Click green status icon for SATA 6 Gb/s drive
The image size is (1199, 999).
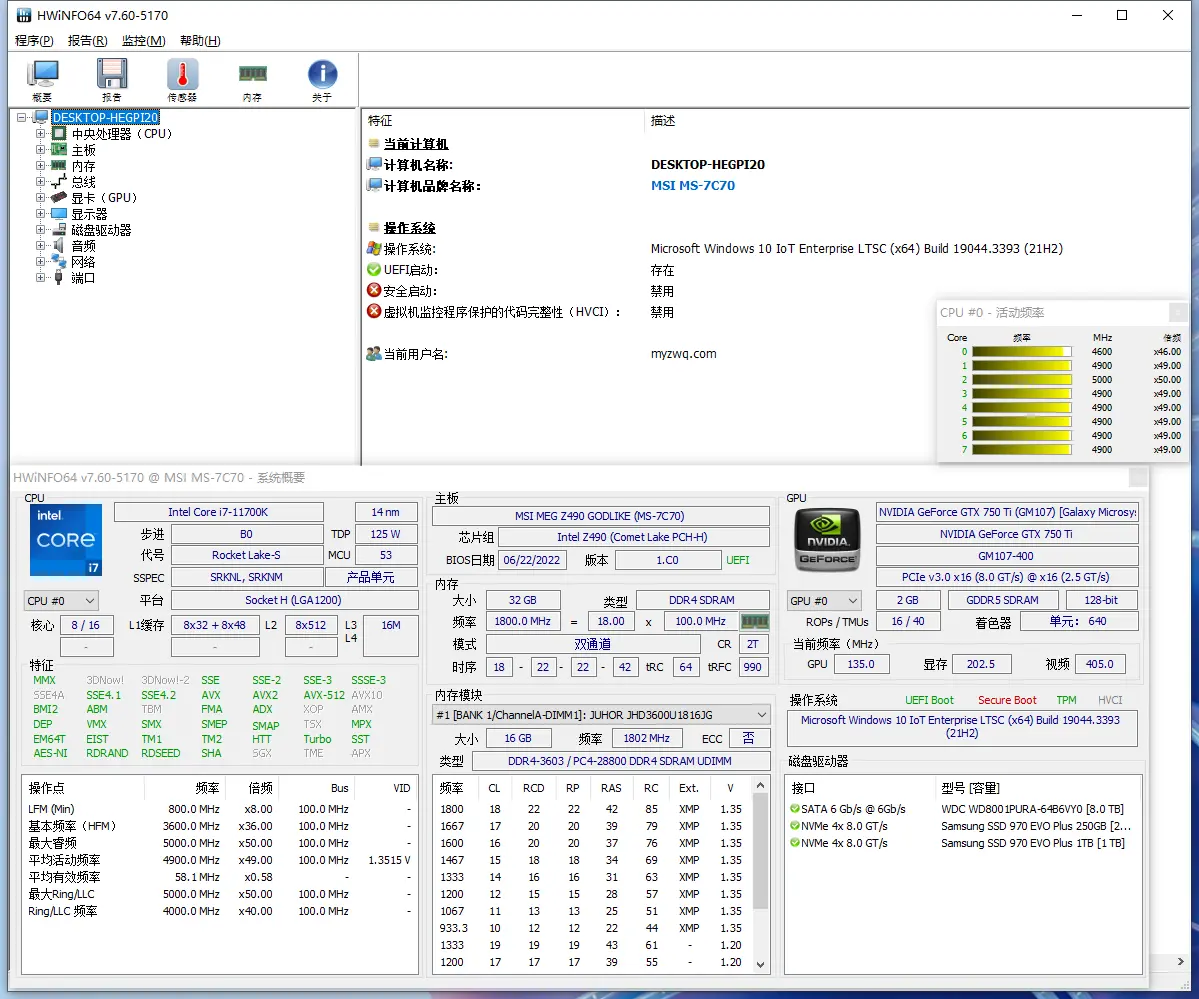coord(795,809)
